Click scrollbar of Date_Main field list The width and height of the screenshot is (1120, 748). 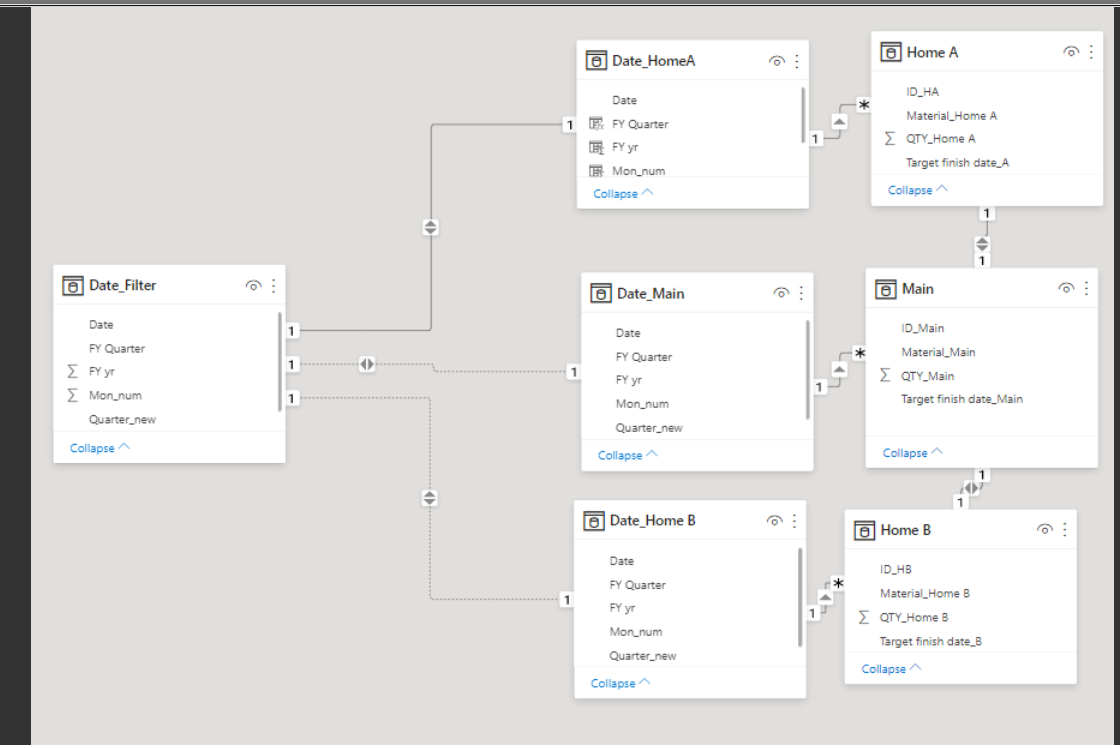pyautogui.click(x=808, y=369)
